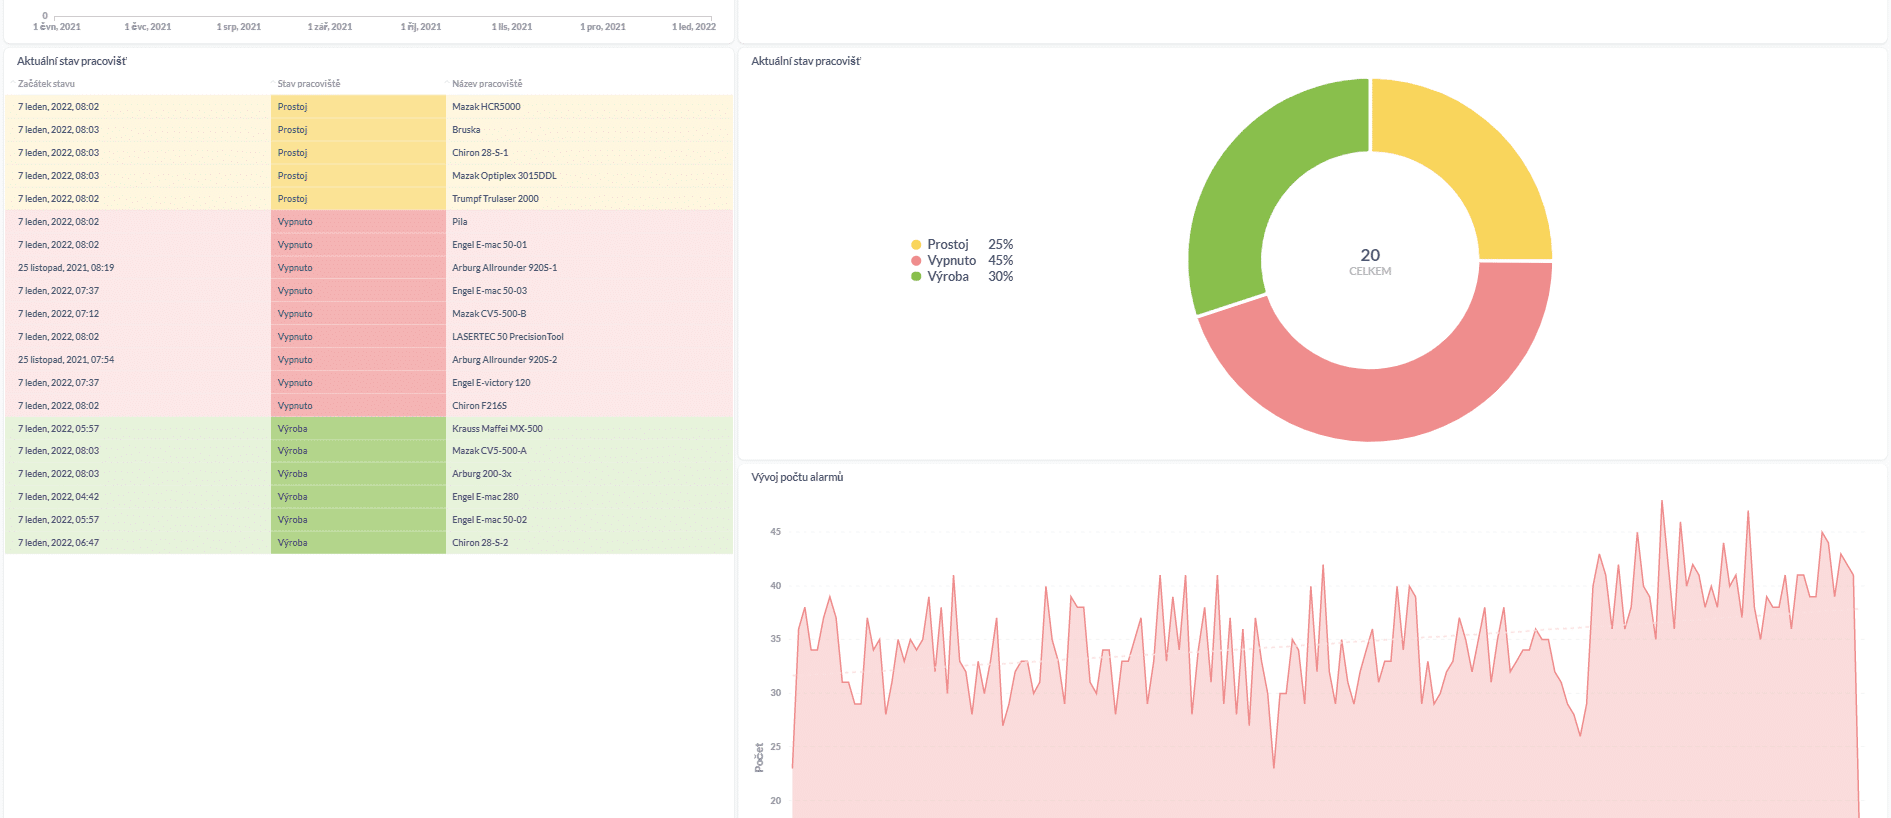Click the Prostoj status cell for Bruska
The width and height of the screenshot is (1891, 818).
358,130
